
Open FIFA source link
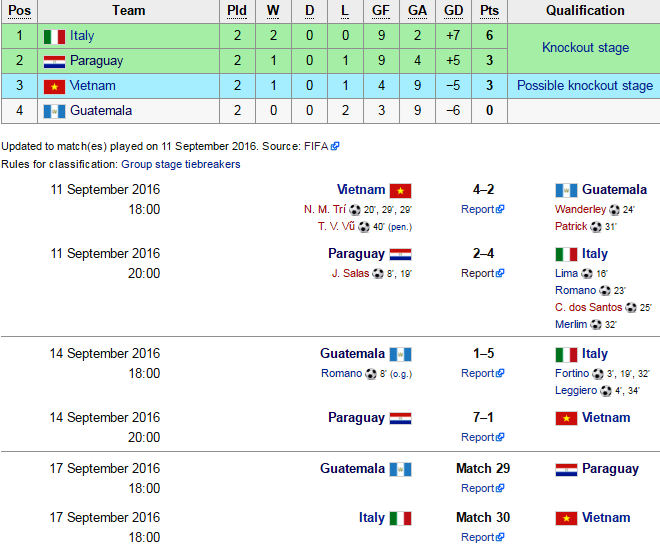(316, 146)
